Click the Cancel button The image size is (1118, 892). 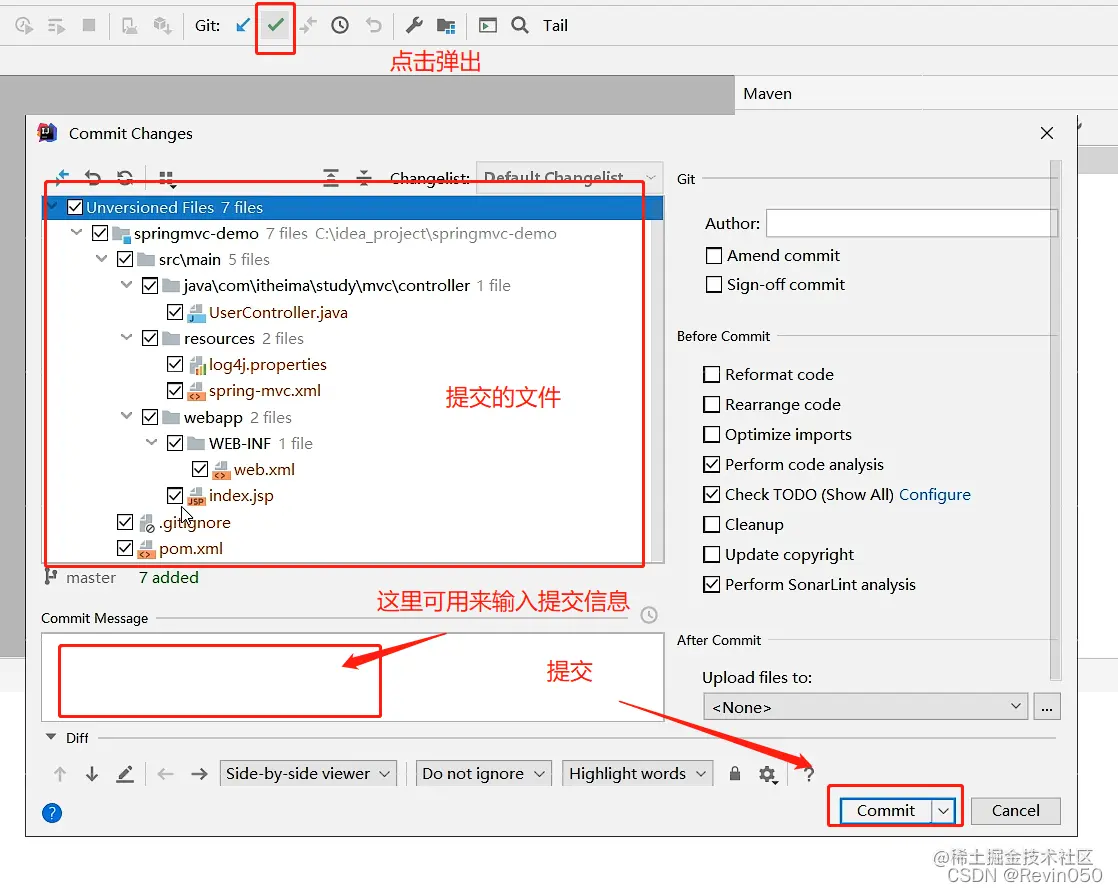(x=1015, y=811)
